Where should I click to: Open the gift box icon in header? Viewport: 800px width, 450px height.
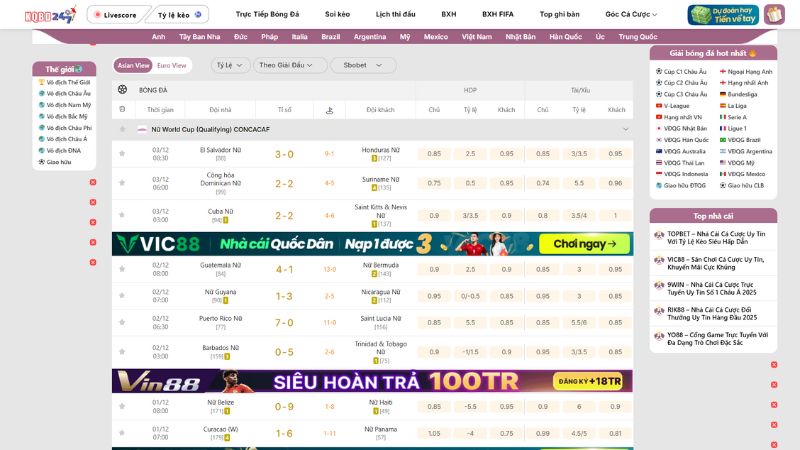click(x=774, y=15)
